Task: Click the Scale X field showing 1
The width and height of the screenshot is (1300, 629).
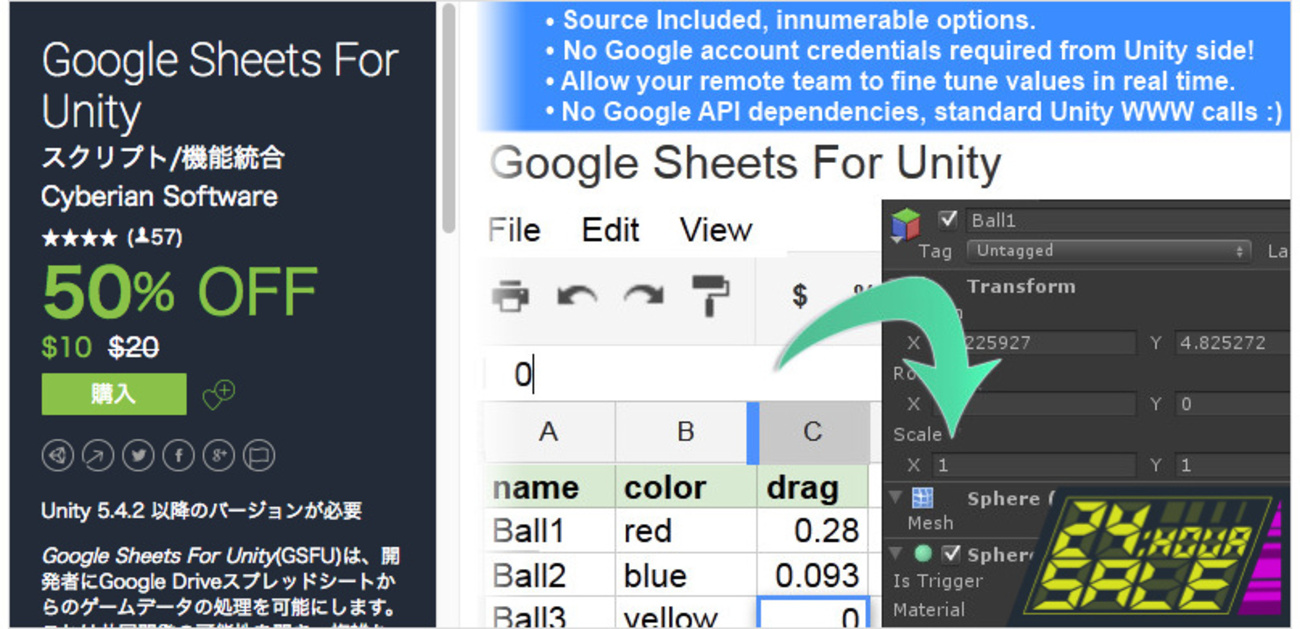Action: pyautogui.click(x=1033, y=465)
